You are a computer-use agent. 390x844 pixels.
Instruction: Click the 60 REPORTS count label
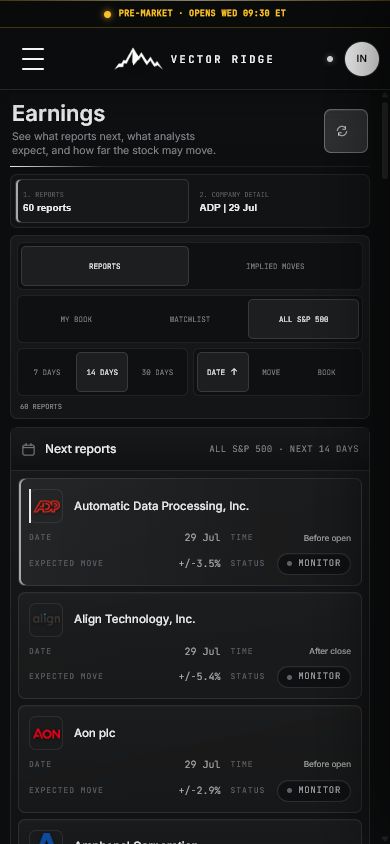coord(41,407)
